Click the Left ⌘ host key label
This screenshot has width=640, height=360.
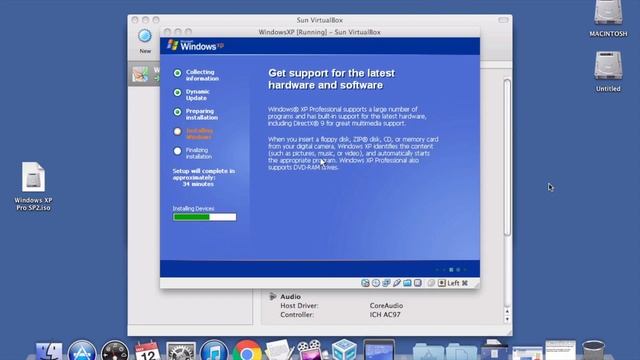point(458,283)
